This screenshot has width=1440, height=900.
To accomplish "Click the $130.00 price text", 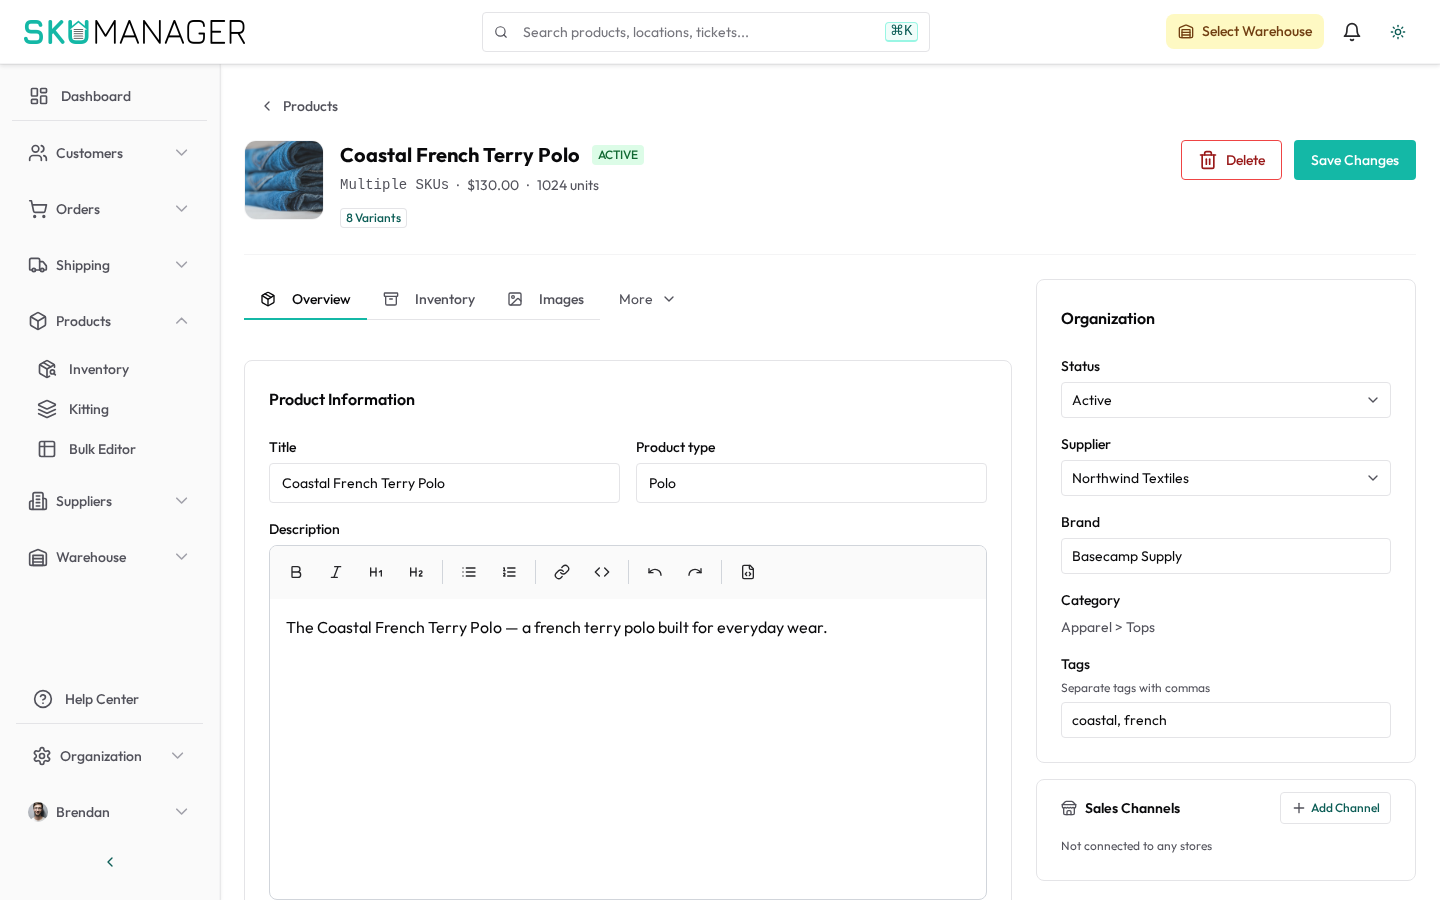I will [x=493, y=185].
